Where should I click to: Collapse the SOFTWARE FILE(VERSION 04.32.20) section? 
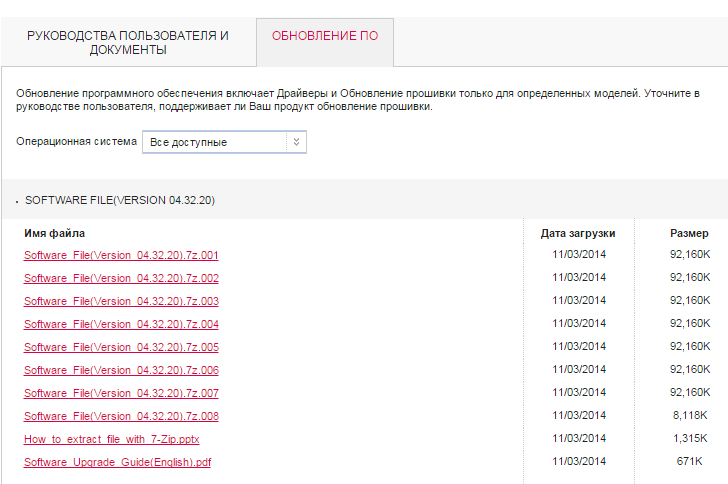[119, 200]
